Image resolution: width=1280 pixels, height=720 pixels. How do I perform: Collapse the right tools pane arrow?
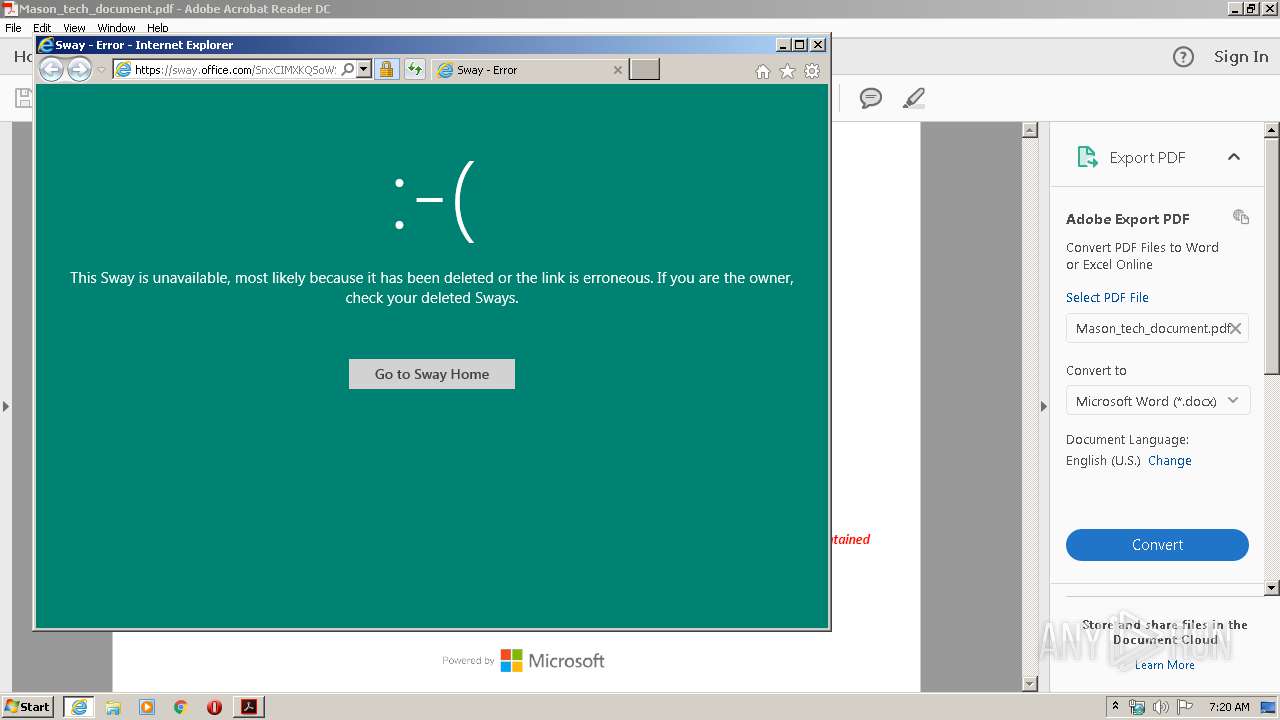[x=1044, y=406]
